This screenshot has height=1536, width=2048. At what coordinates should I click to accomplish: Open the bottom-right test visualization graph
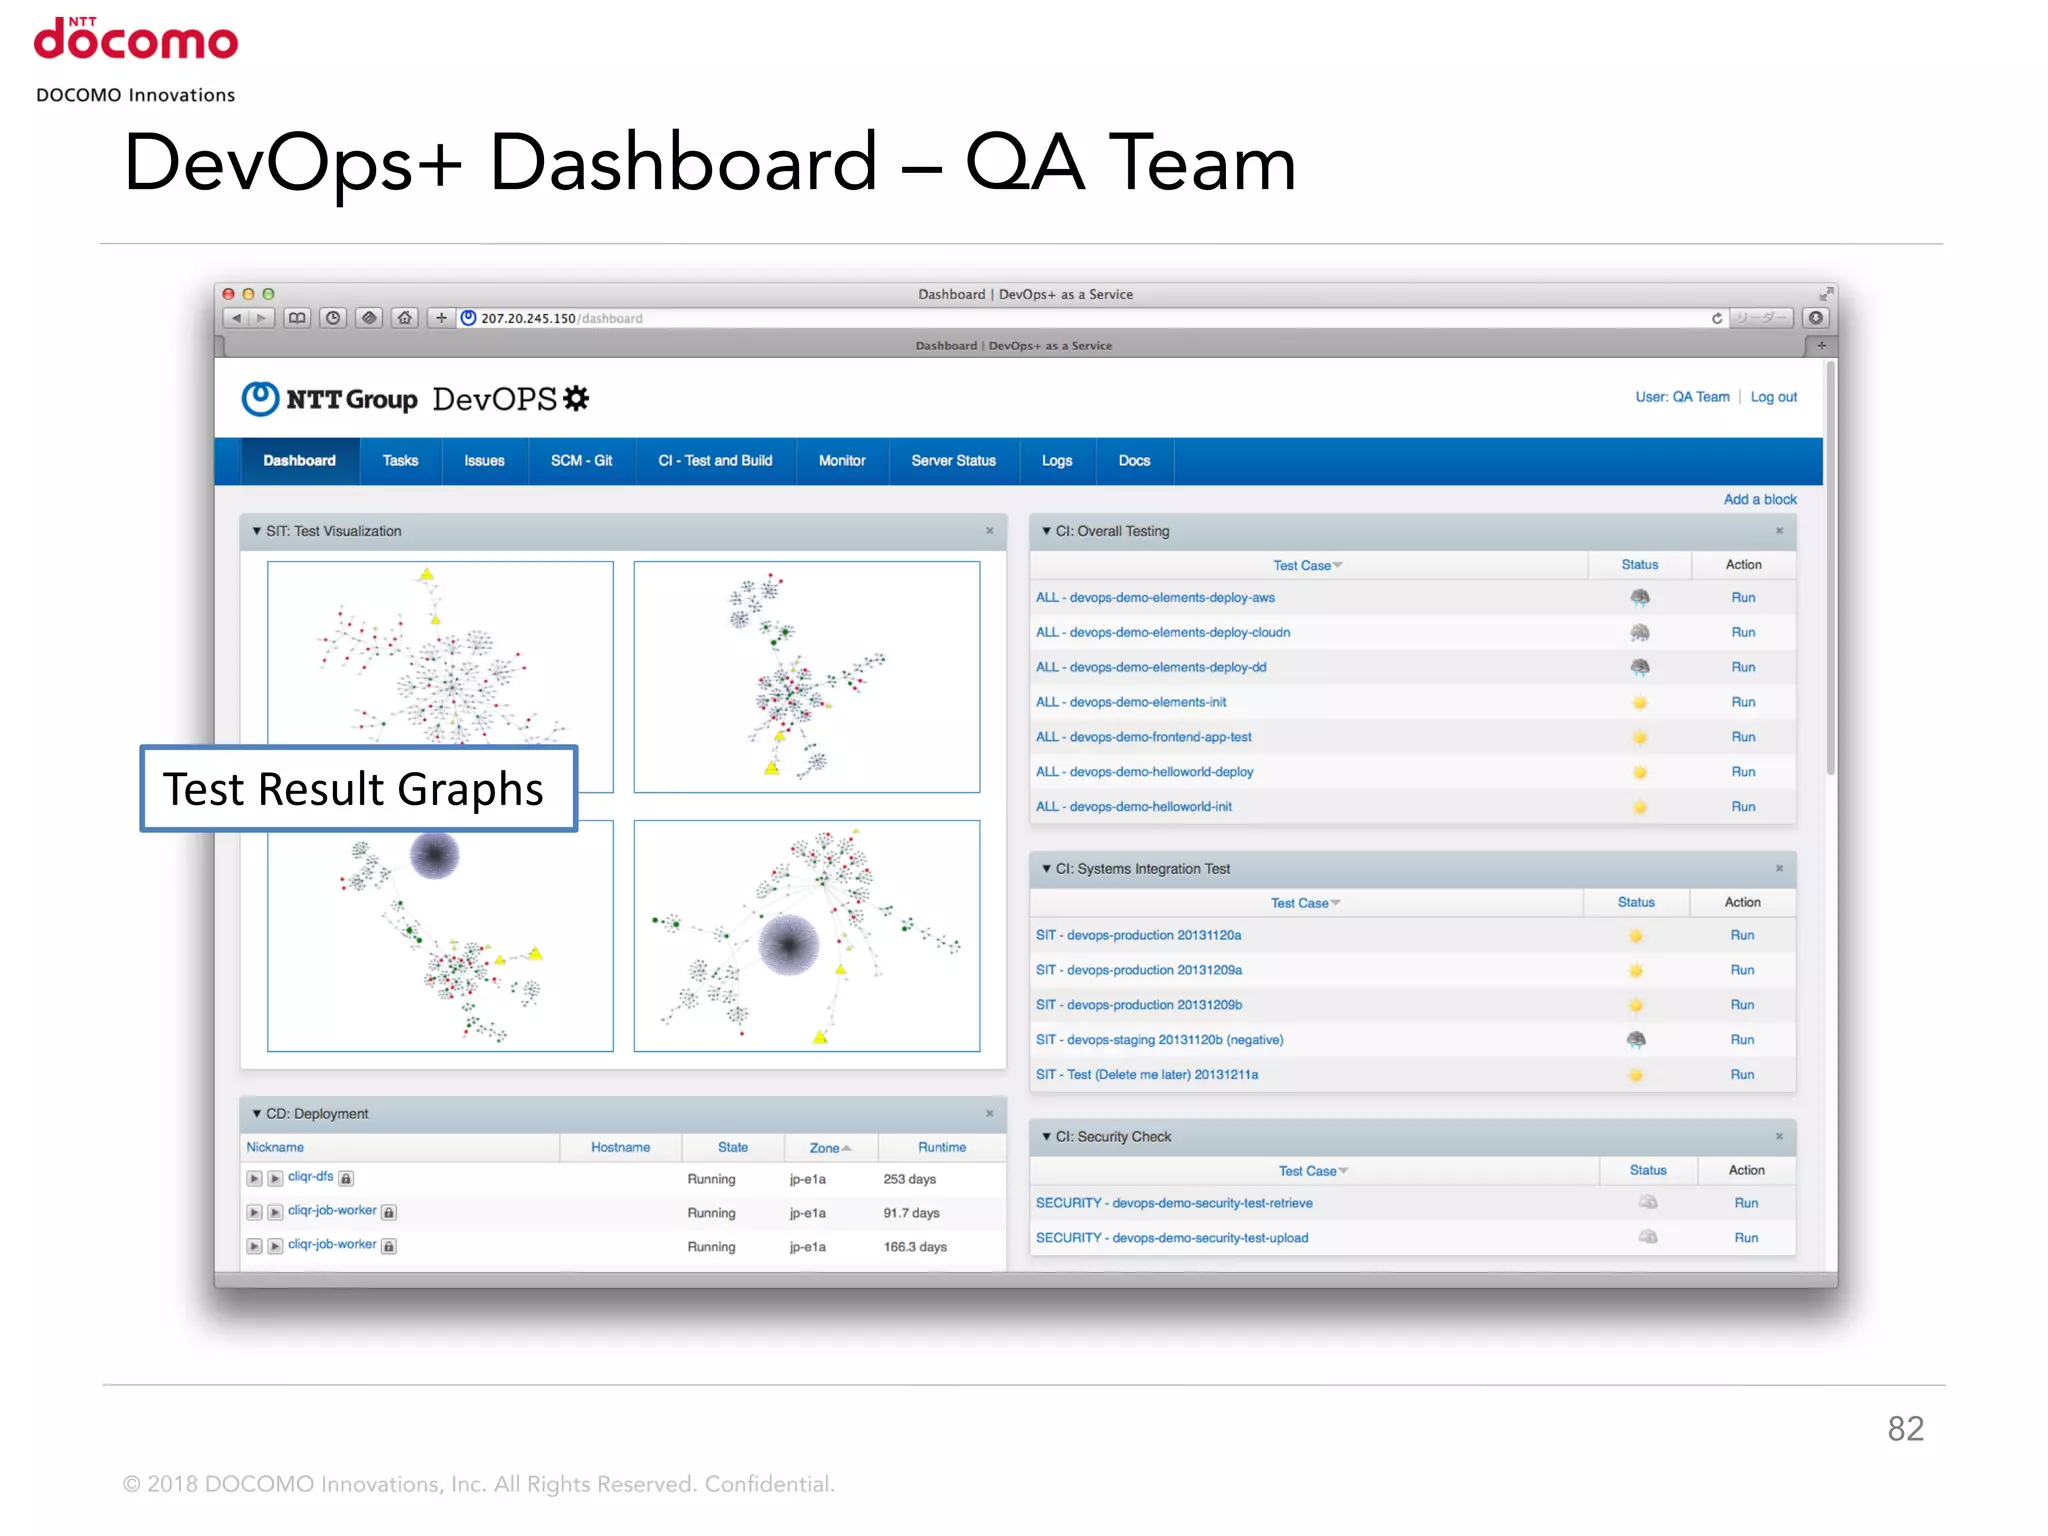807,936
